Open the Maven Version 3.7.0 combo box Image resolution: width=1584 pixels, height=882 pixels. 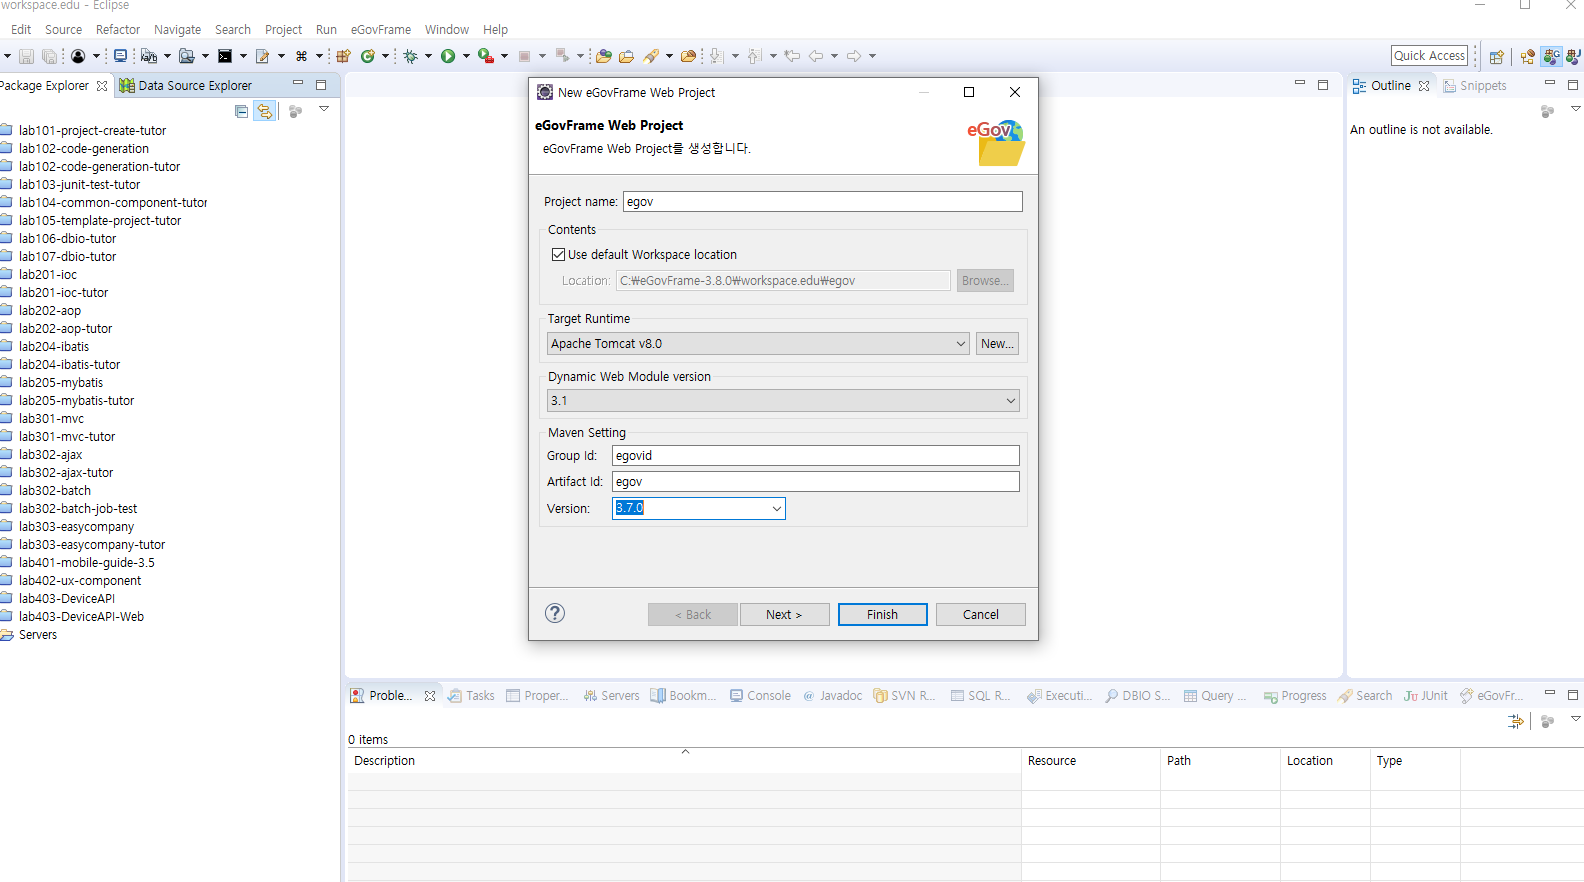(698, 508)
